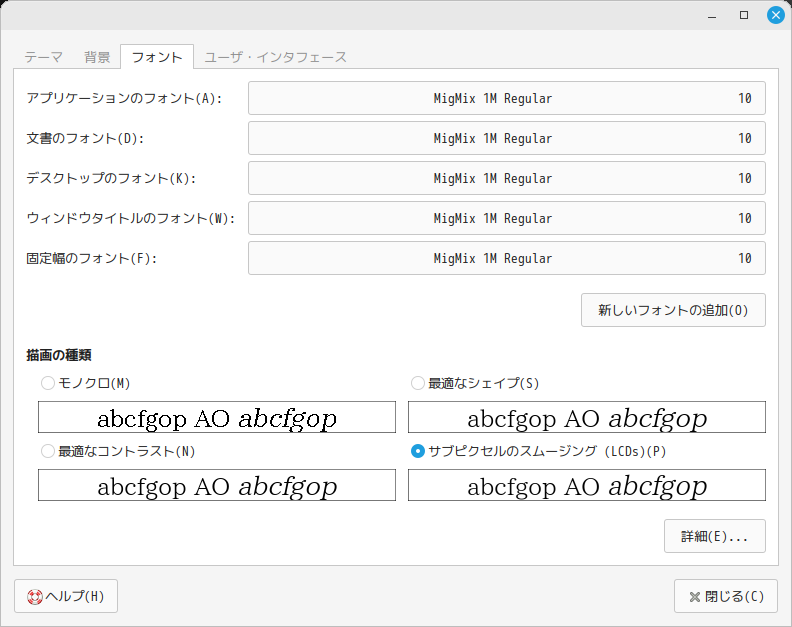Maximize the appearance settings window

pos(744,15)
